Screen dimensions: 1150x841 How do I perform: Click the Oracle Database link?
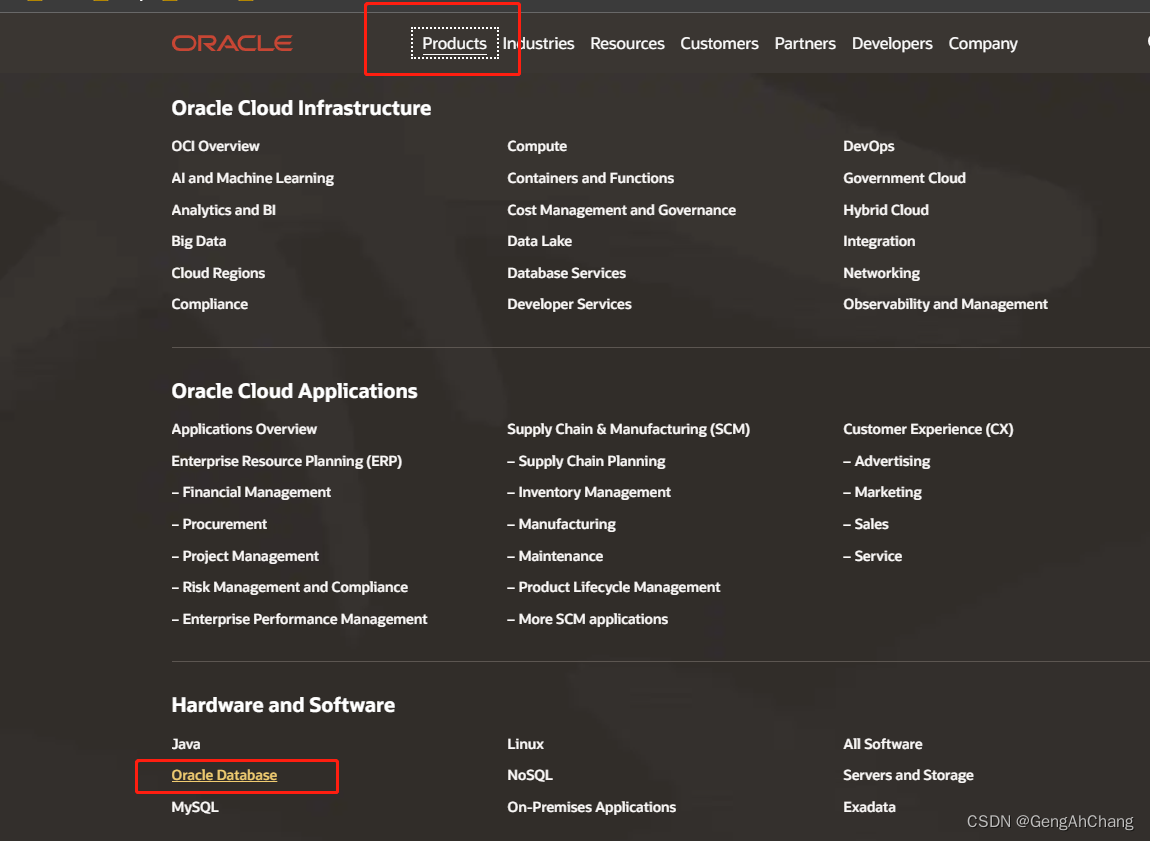tap(224, 775)
